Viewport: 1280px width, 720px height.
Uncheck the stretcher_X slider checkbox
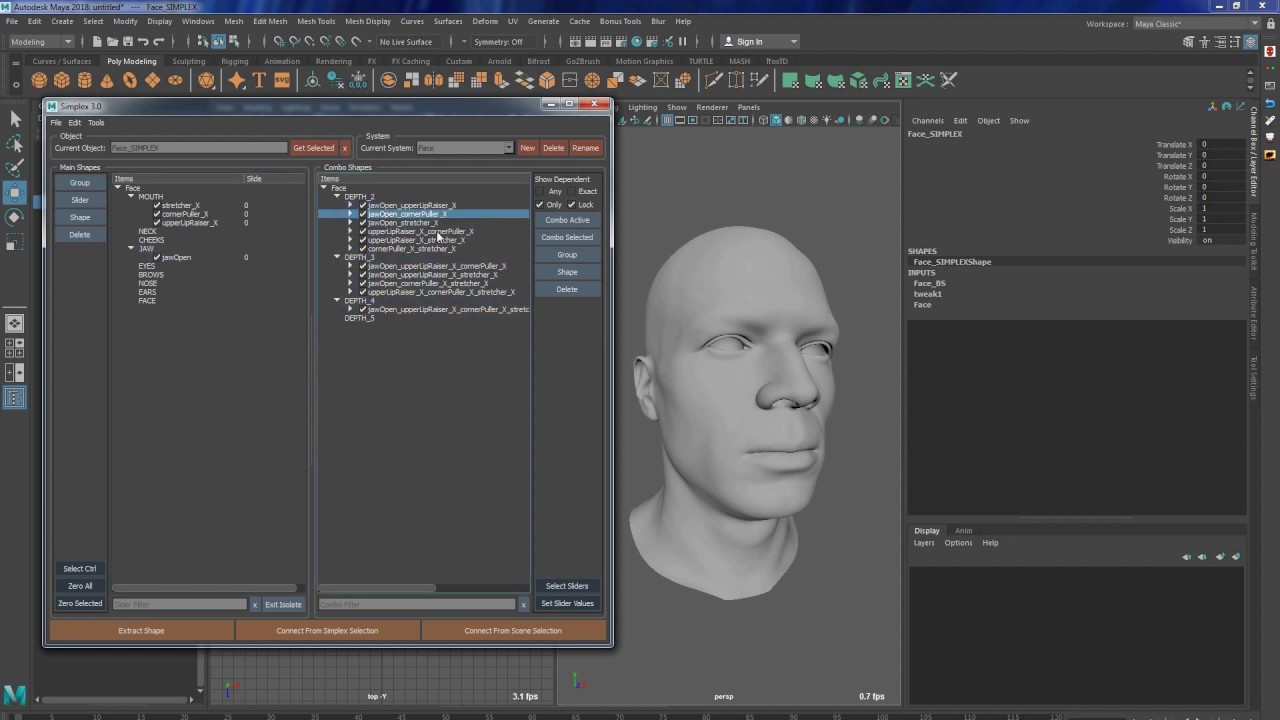click(x=157, y=205)
